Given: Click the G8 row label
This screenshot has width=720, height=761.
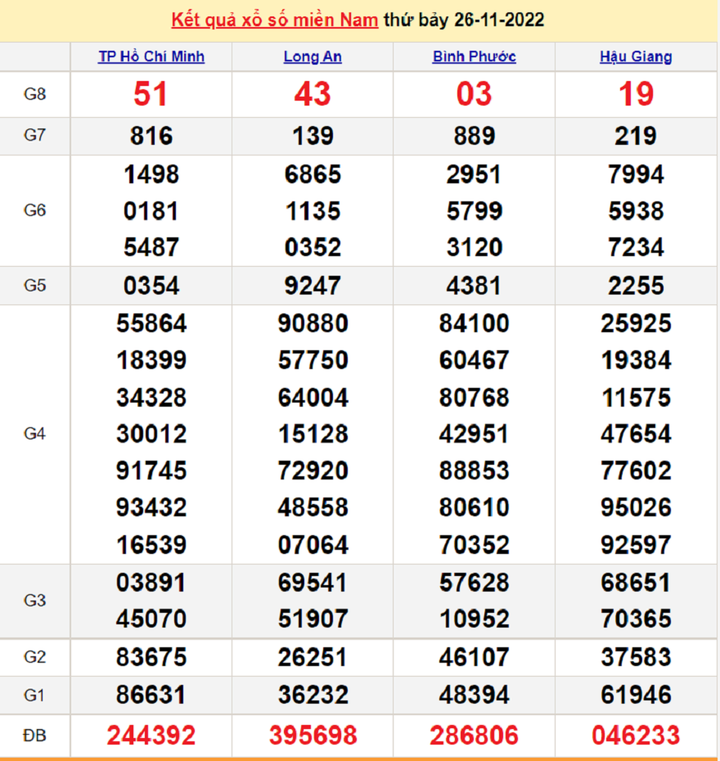Looking at the screenshot, I should (x=35, y=94).
